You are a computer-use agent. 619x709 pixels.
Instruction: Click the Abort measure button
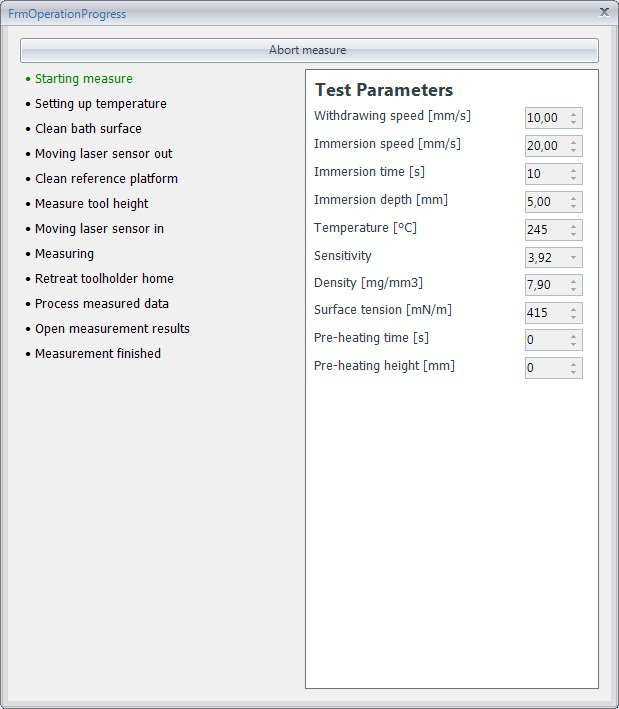point(309,50)
